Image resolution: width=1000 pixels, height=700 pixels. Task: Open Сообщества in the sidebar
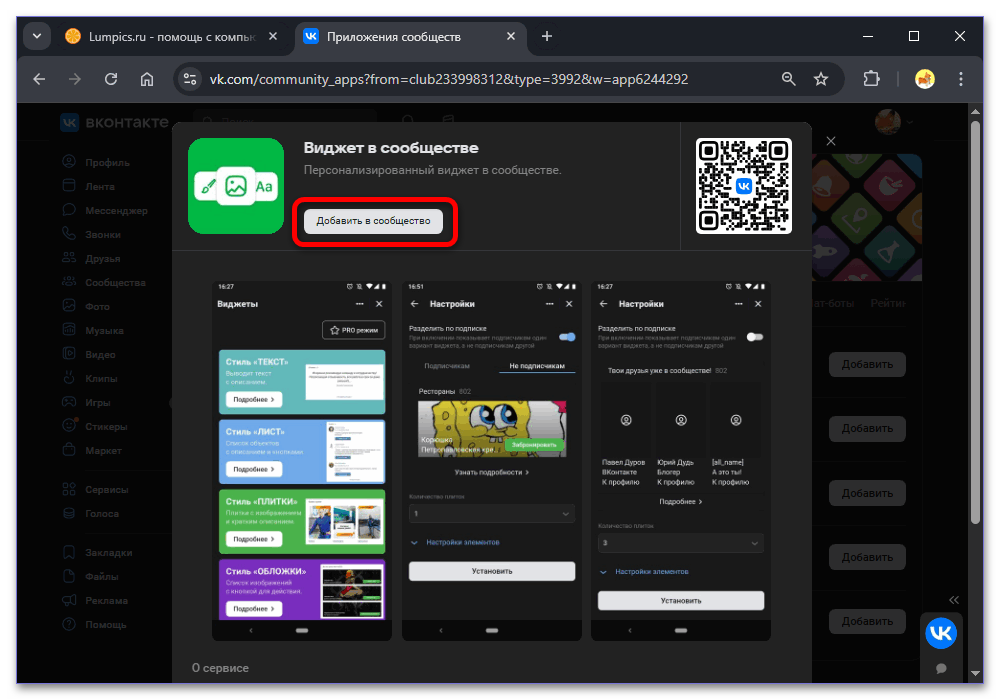(x=104, y=282)
